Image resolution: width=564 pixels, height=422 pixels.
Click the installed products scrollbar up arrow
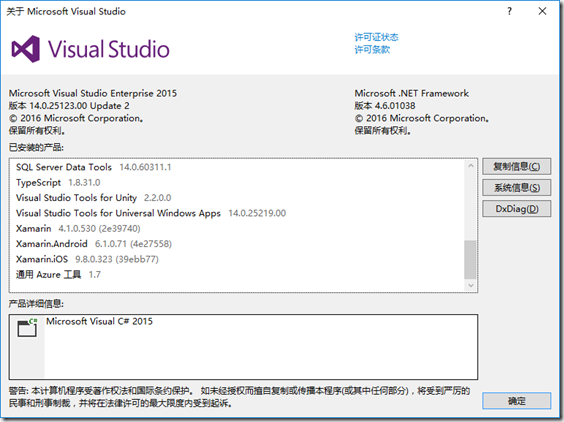(x=470, y=165)
